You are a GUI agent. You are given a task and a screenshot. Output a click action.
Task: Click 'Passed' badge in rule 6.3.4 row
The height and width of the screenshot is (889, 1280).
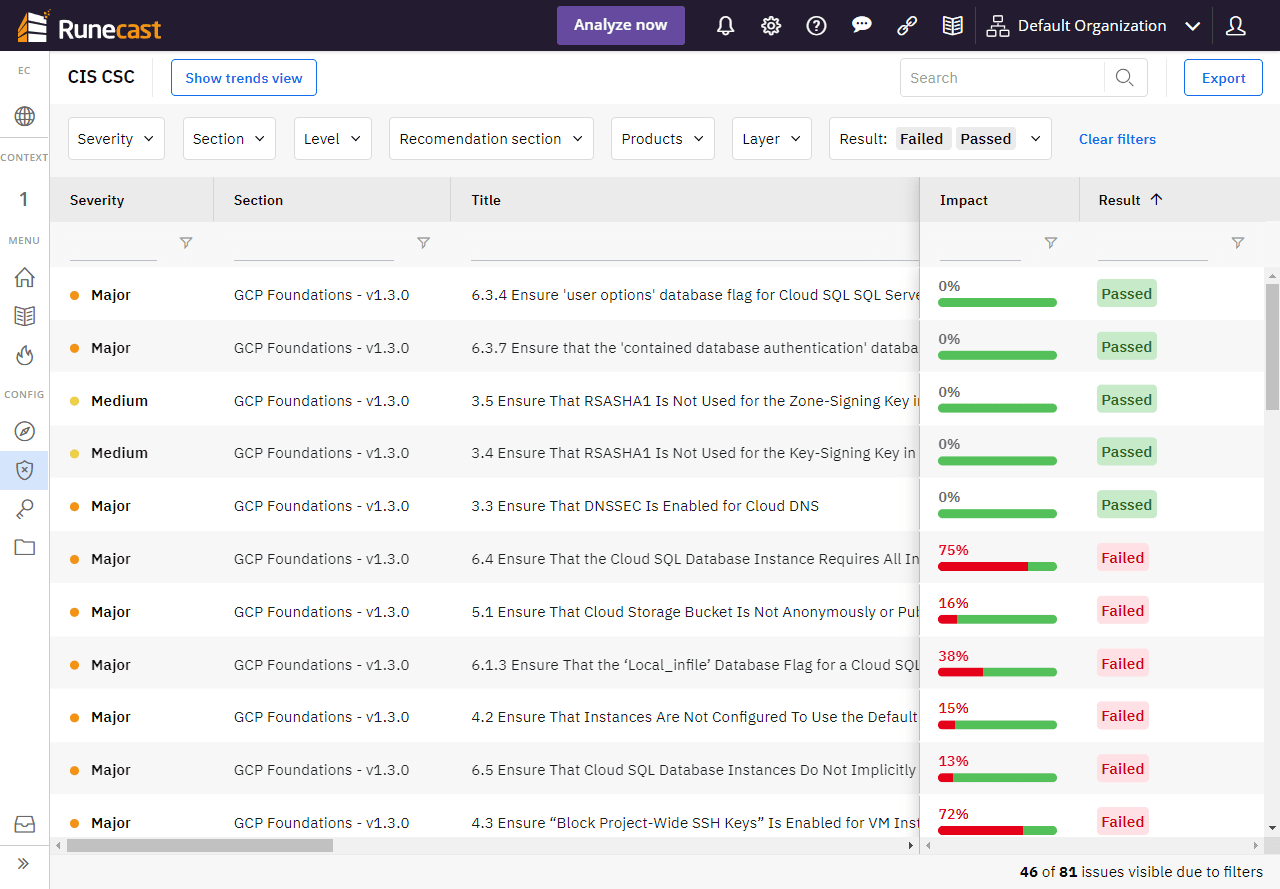pos(1127,294)
